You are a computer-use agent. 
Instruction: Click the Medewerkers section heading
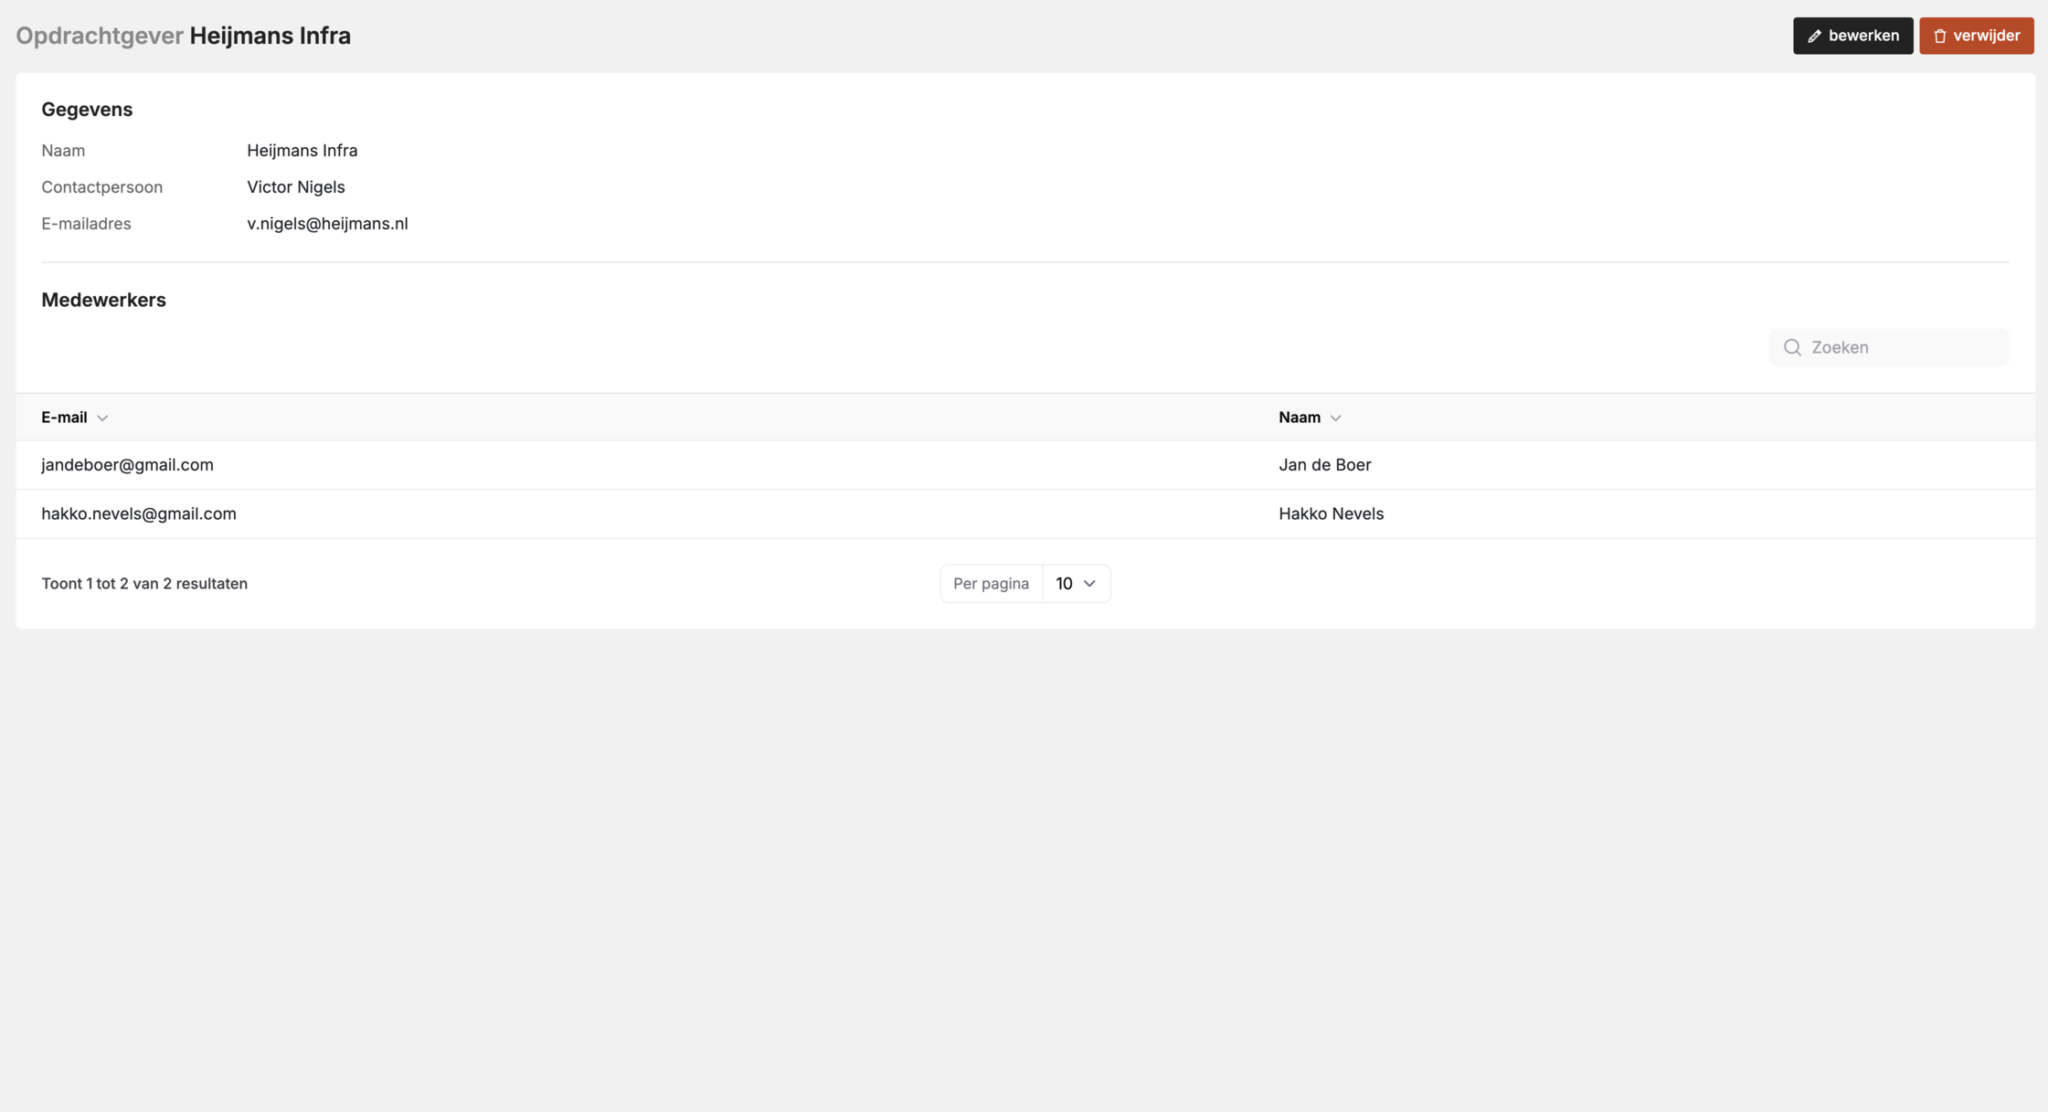104,300
